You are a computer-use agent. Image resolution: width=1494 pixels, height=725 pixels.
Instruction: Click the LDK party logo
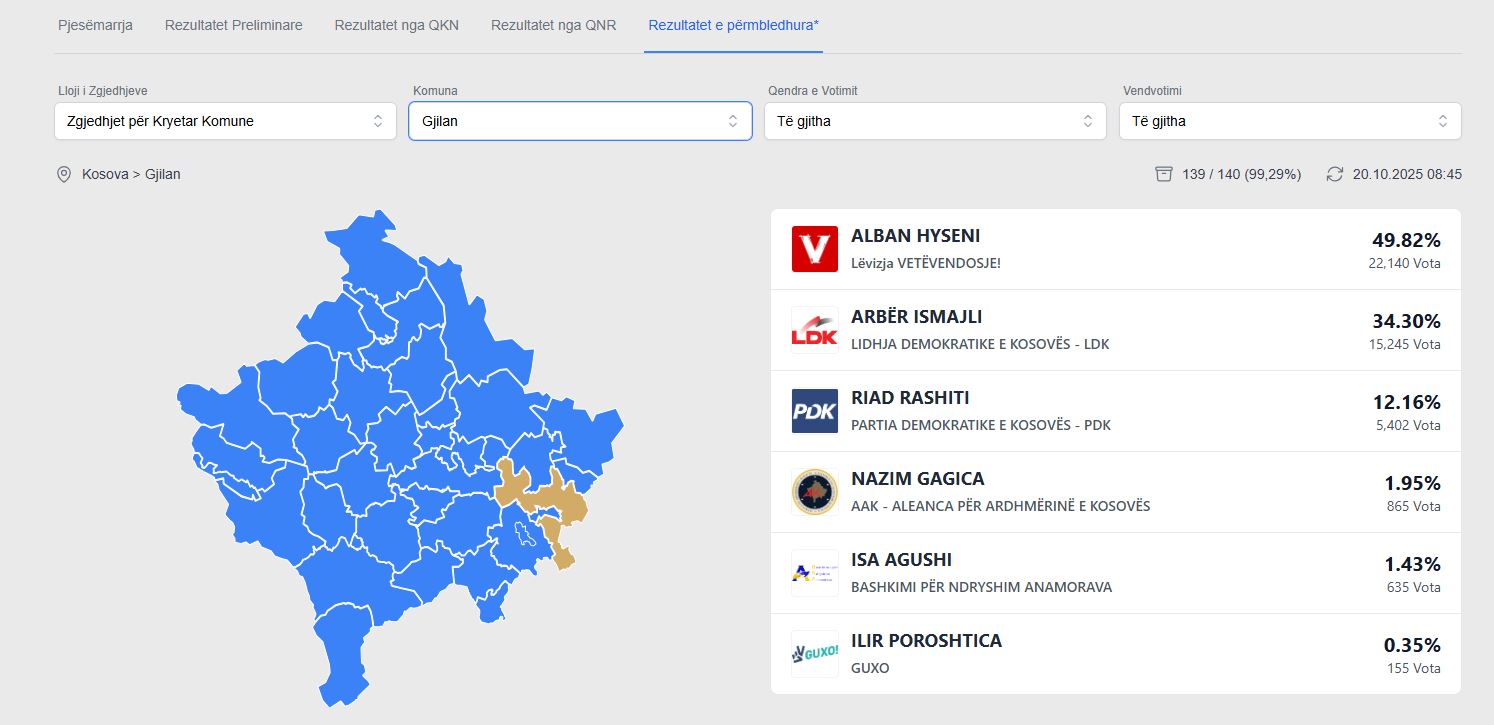click(x=814, y=330)
